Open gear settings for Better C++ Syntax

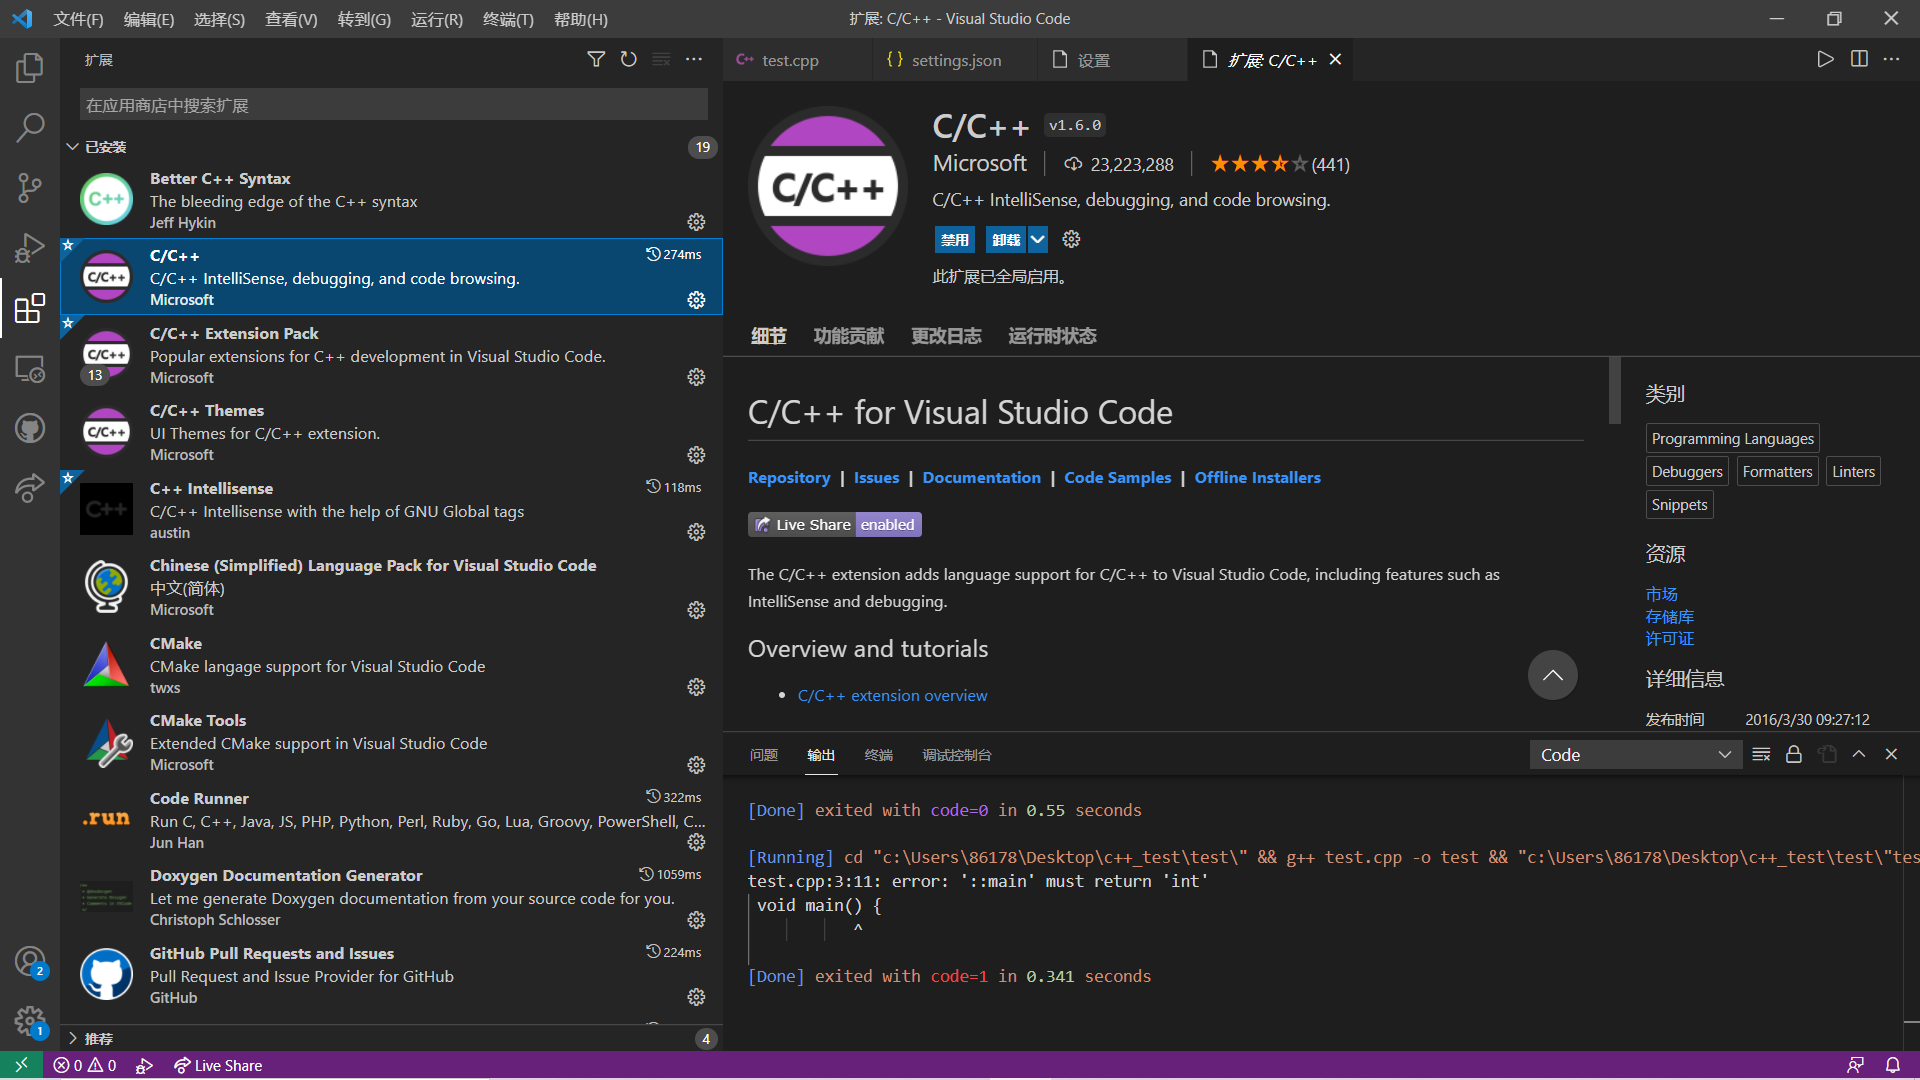tap(697, 222)
